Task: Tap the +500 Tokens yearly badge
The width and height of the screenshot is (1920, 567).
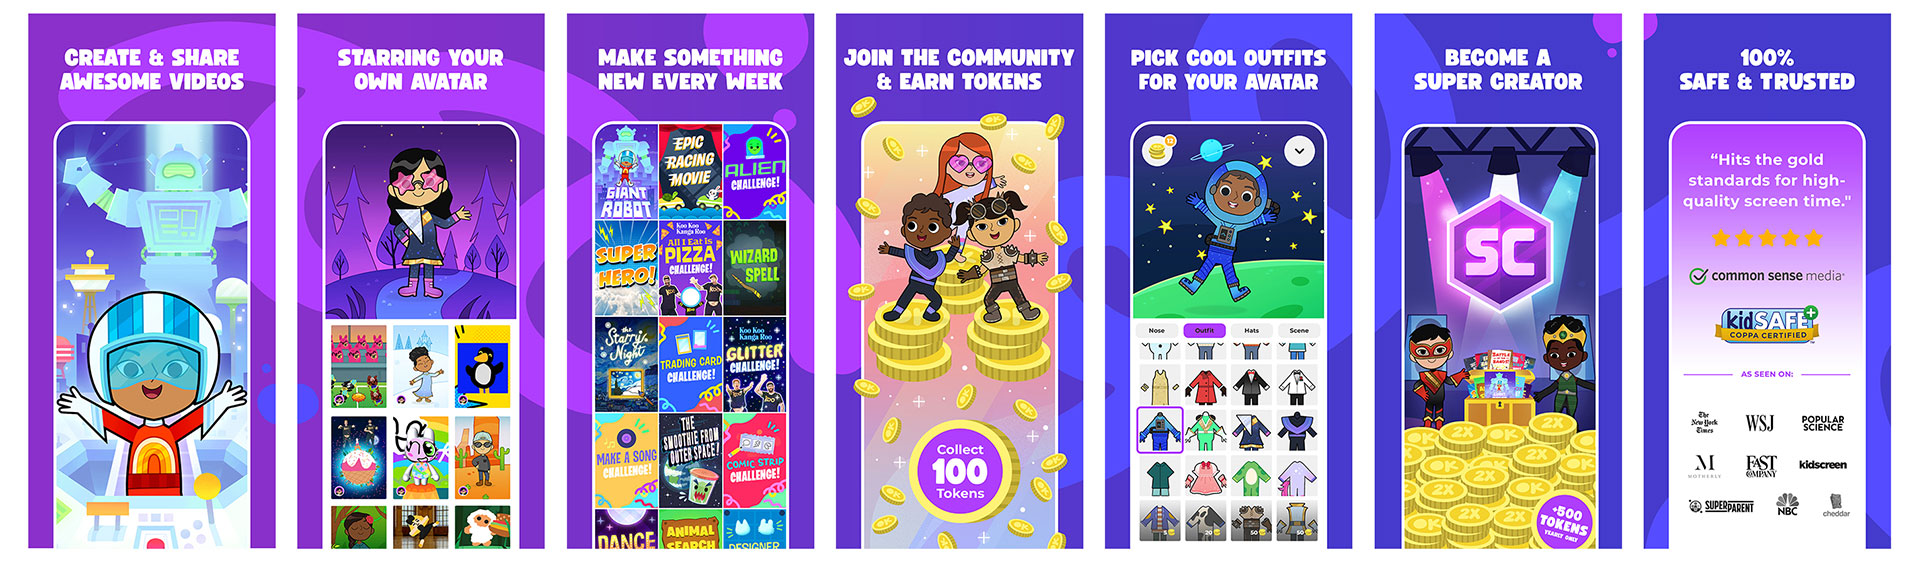Action: coord(1563,520)
